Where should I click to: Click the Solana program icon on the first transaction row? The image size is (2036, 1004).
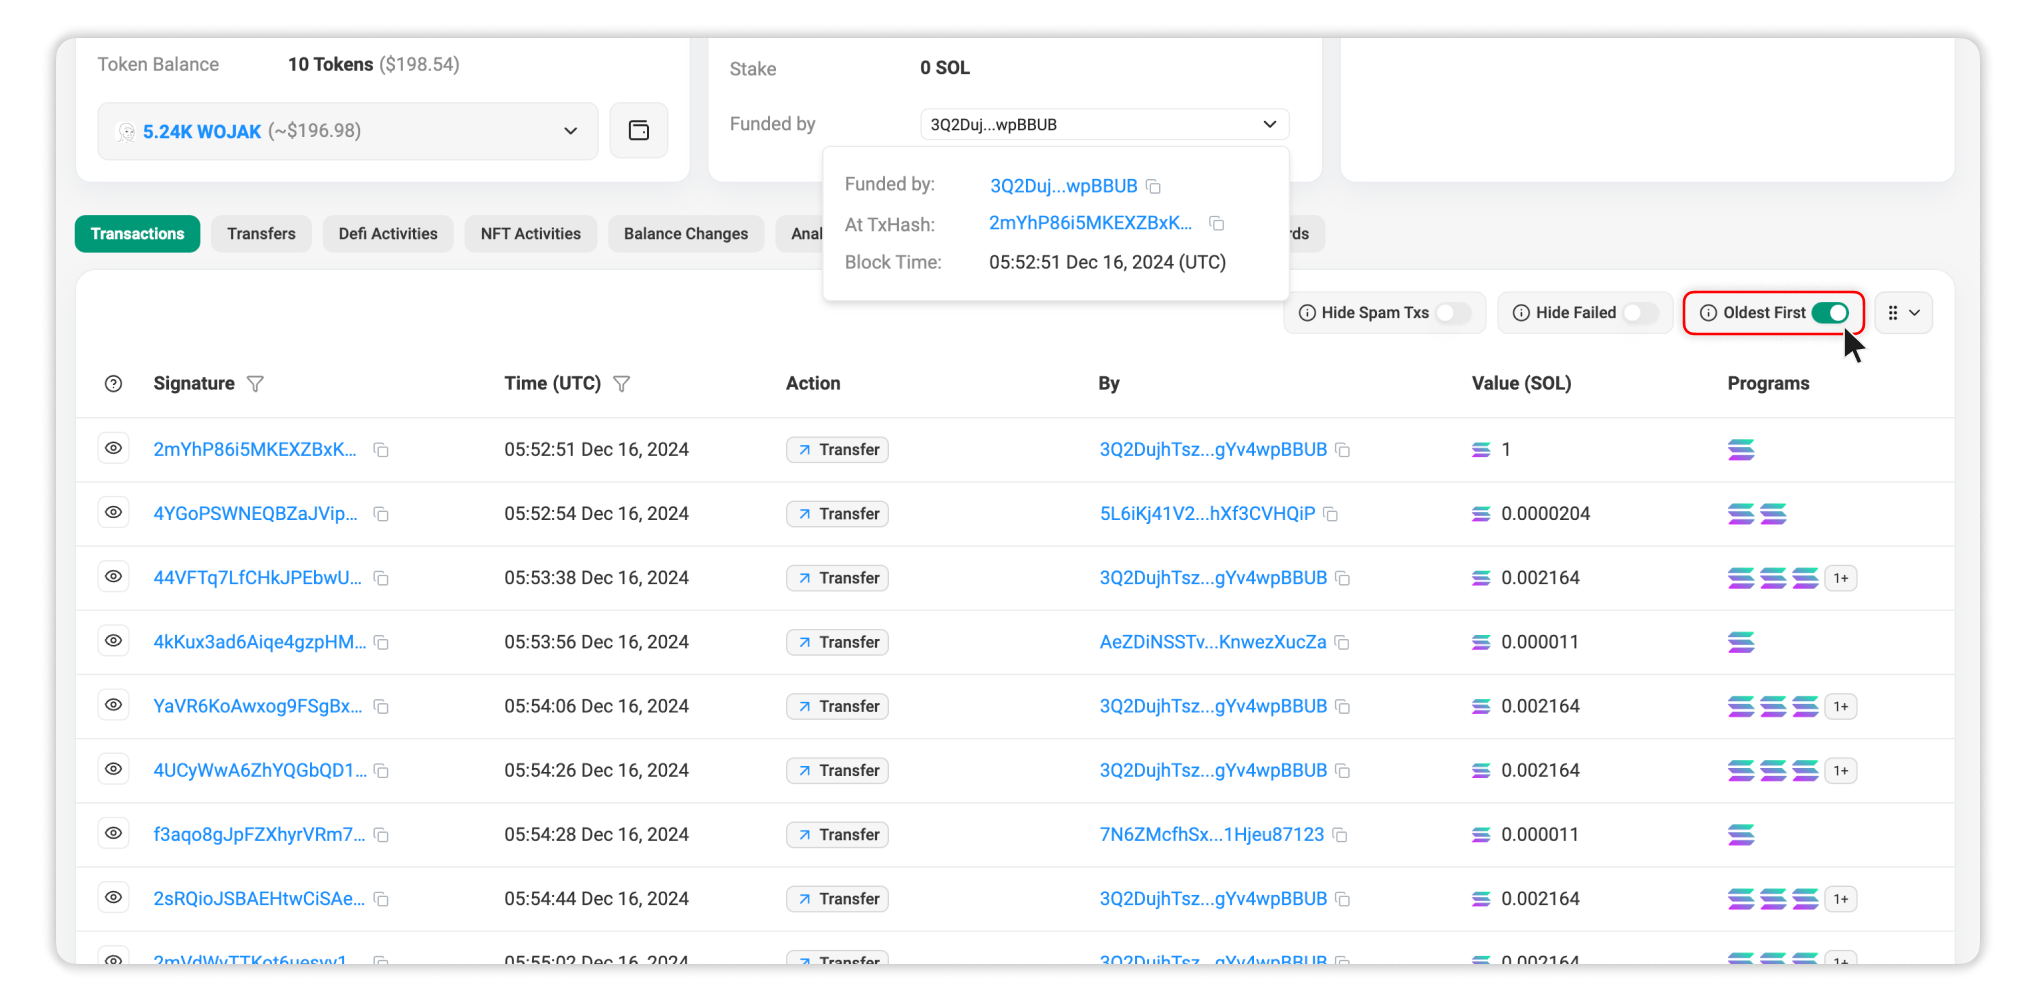[1742, 450]
